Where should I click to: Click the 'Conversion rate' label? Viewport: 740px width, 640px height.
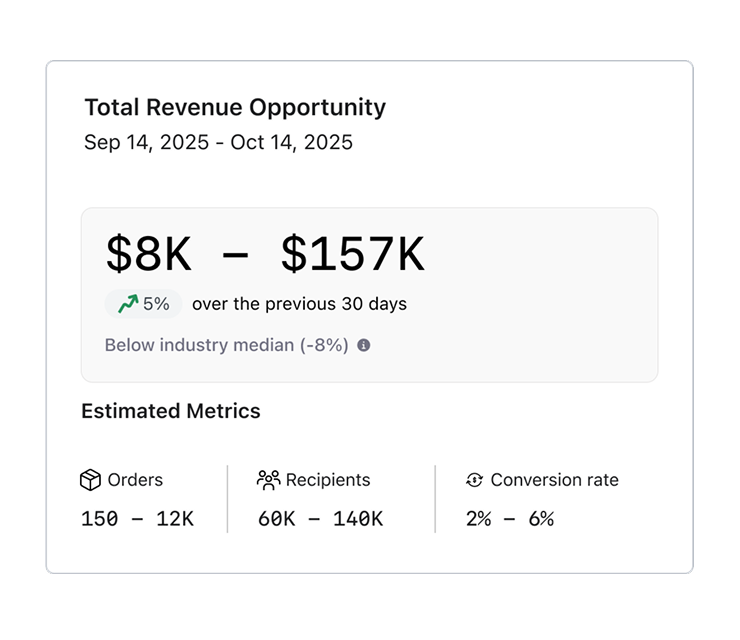(x=555, y=480)
